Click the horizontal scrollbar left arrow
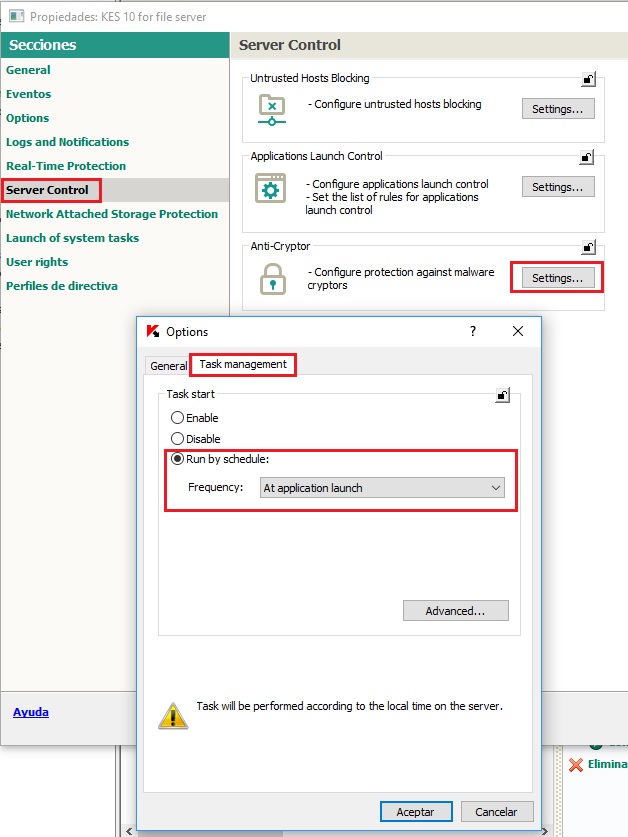628x837 pixels. point(129,832)
